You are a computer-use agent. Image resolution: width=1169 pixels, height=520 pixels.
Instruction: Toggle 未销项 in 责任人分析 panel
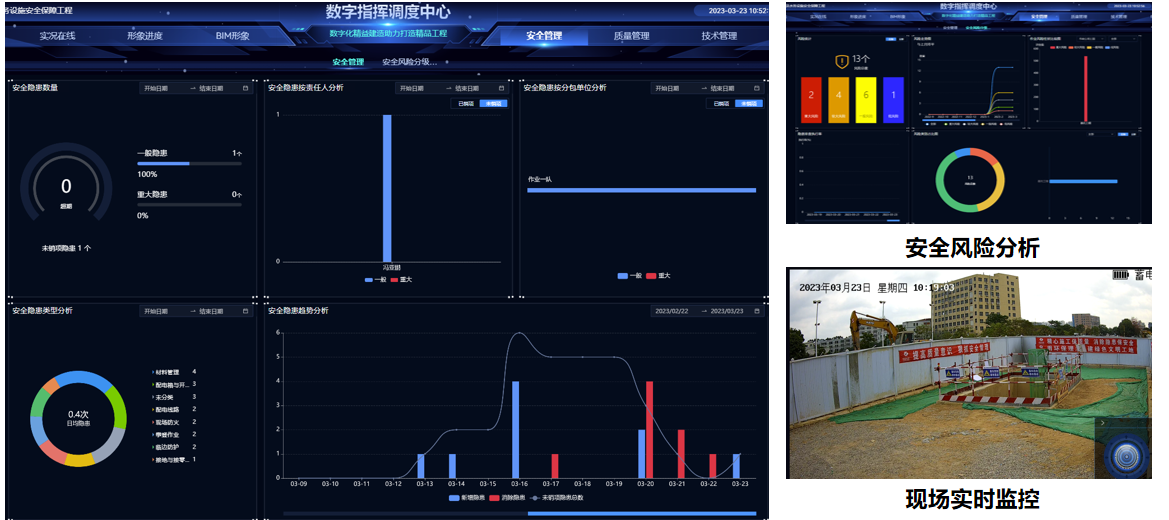click(x=493, y=103)
